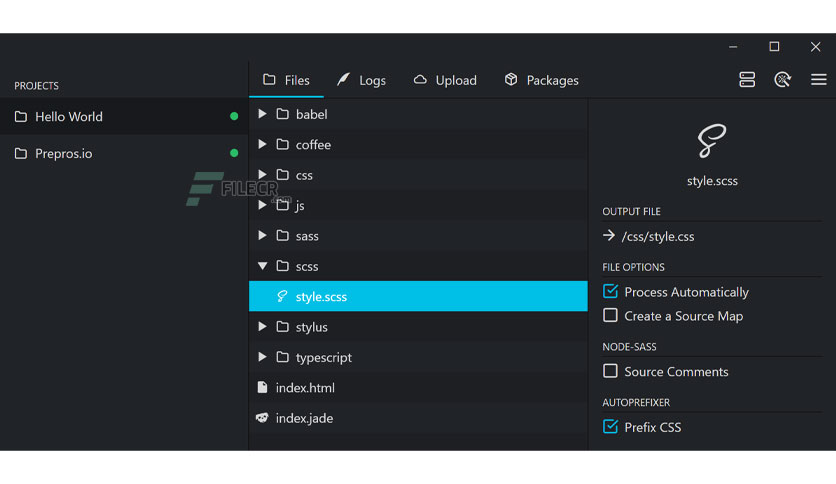This screenshot has width=836, height=484.
Task: Expand the js folder arrow
Action: [262, 205]
